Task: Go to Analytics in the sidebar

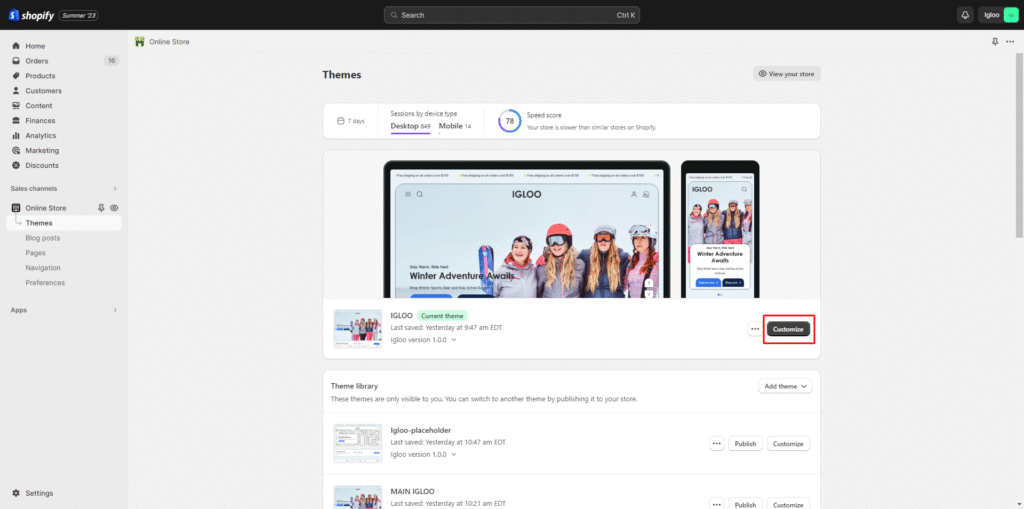Action: (x=41, y=135)
